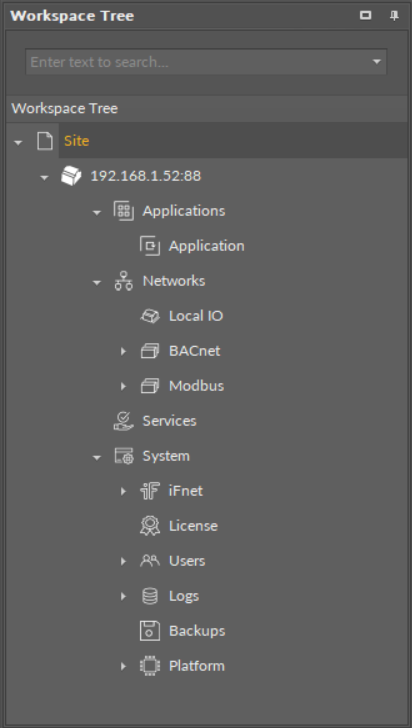412x728 pixels.
Task: Select the 192.168.1.52:88 device node
Action: coord(145,176)
